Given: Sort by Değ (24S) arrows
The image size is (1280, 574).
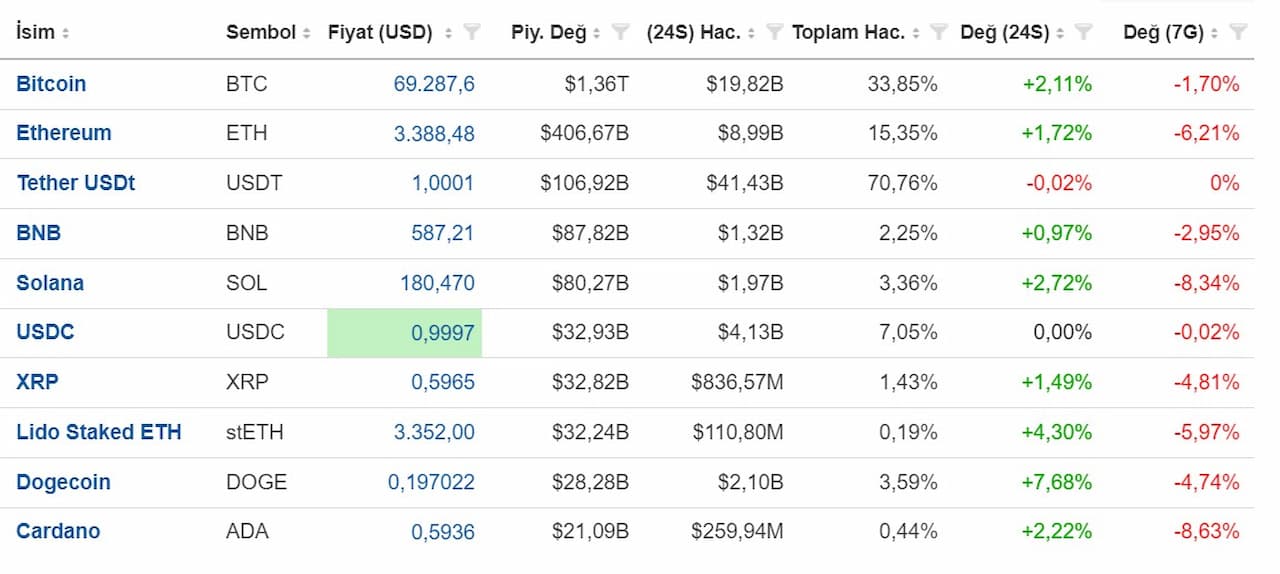Looking at the screenshot, I should coord(1060,33).
